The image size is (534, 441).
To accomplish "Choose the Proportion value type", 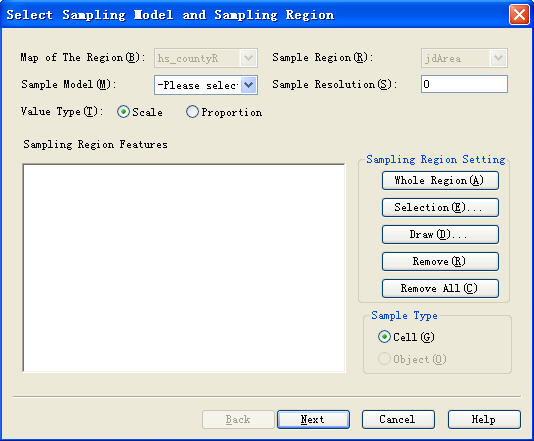I will 192,112.
